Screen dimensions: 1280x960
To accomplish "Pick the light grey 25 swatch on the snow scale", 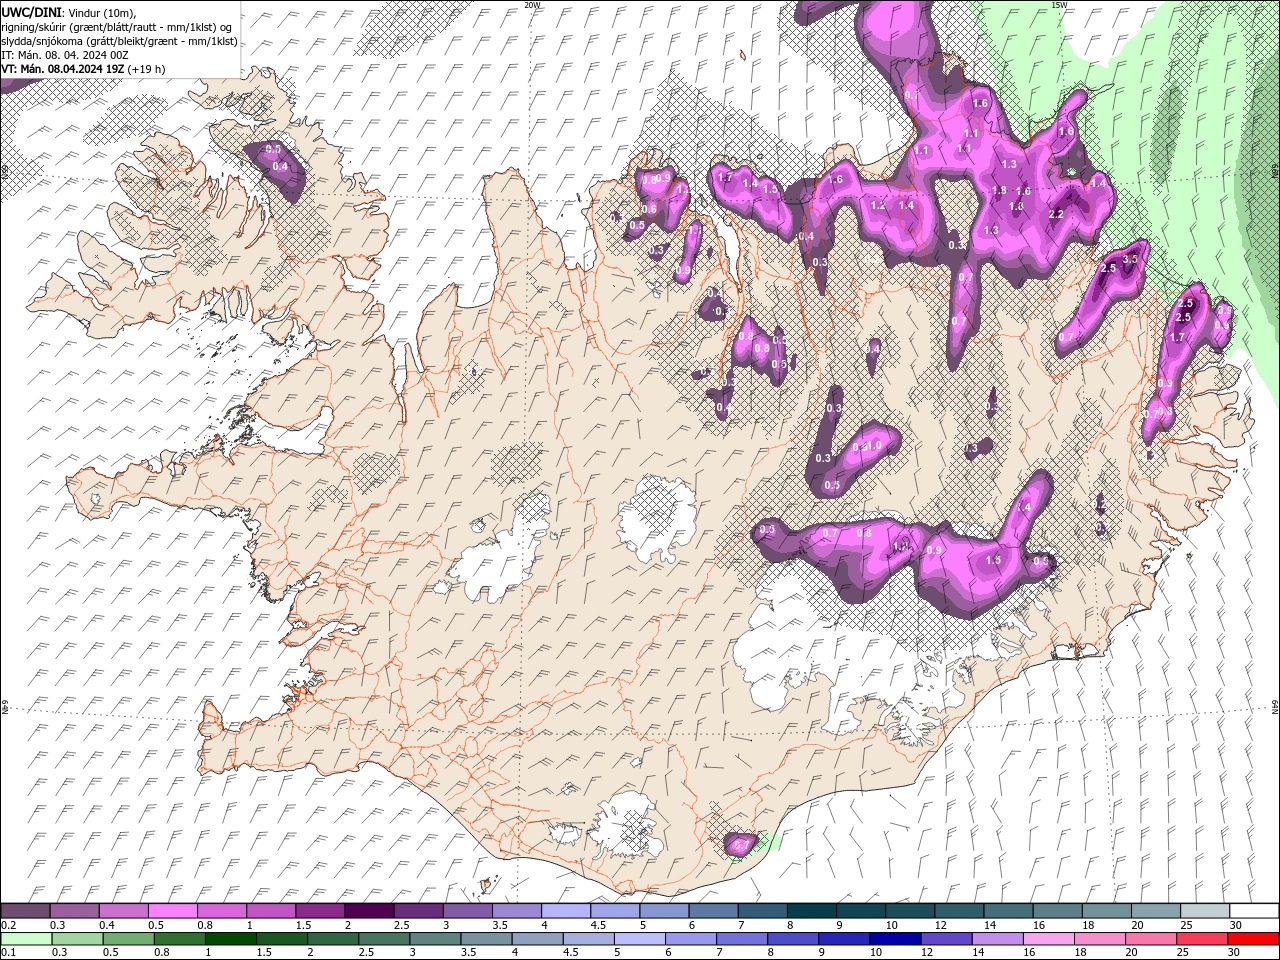I will point(1204,911).
